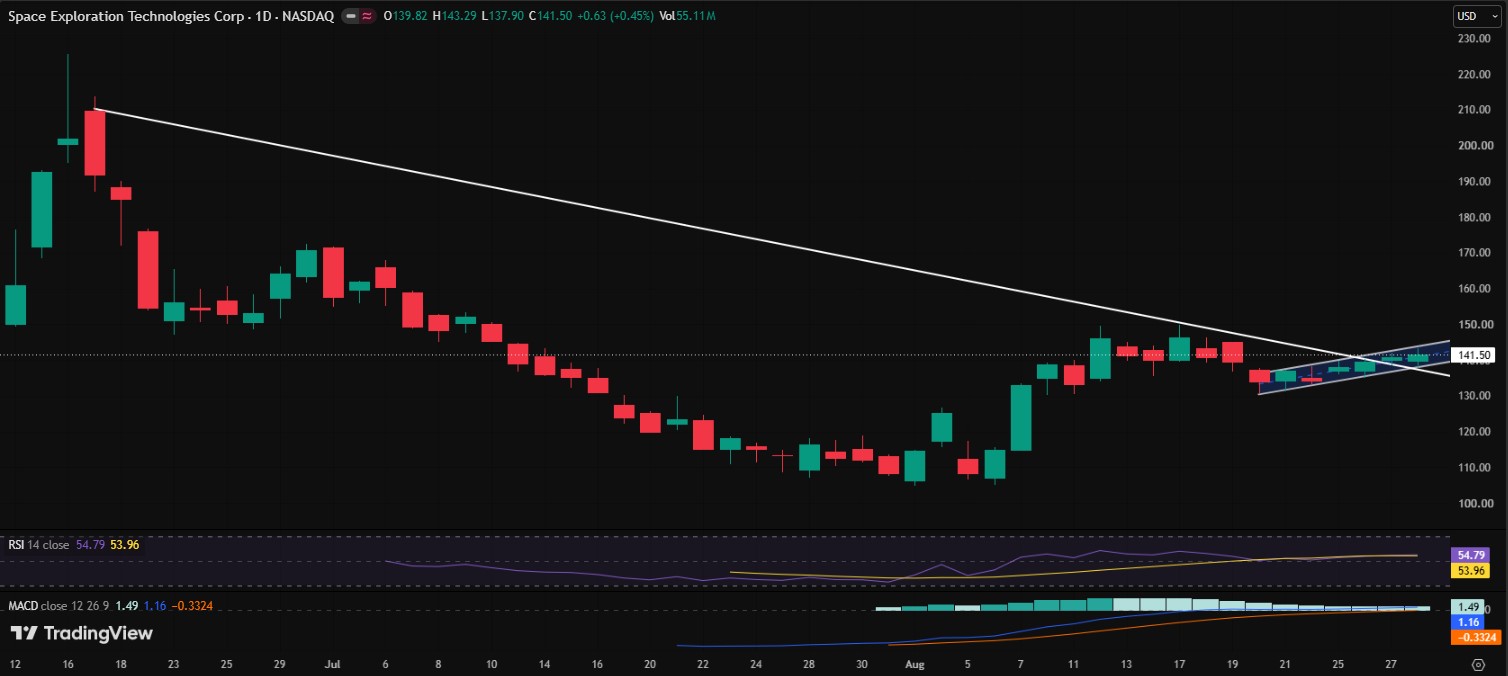Click the Vol 55.11M volume readout

point(687,17)
